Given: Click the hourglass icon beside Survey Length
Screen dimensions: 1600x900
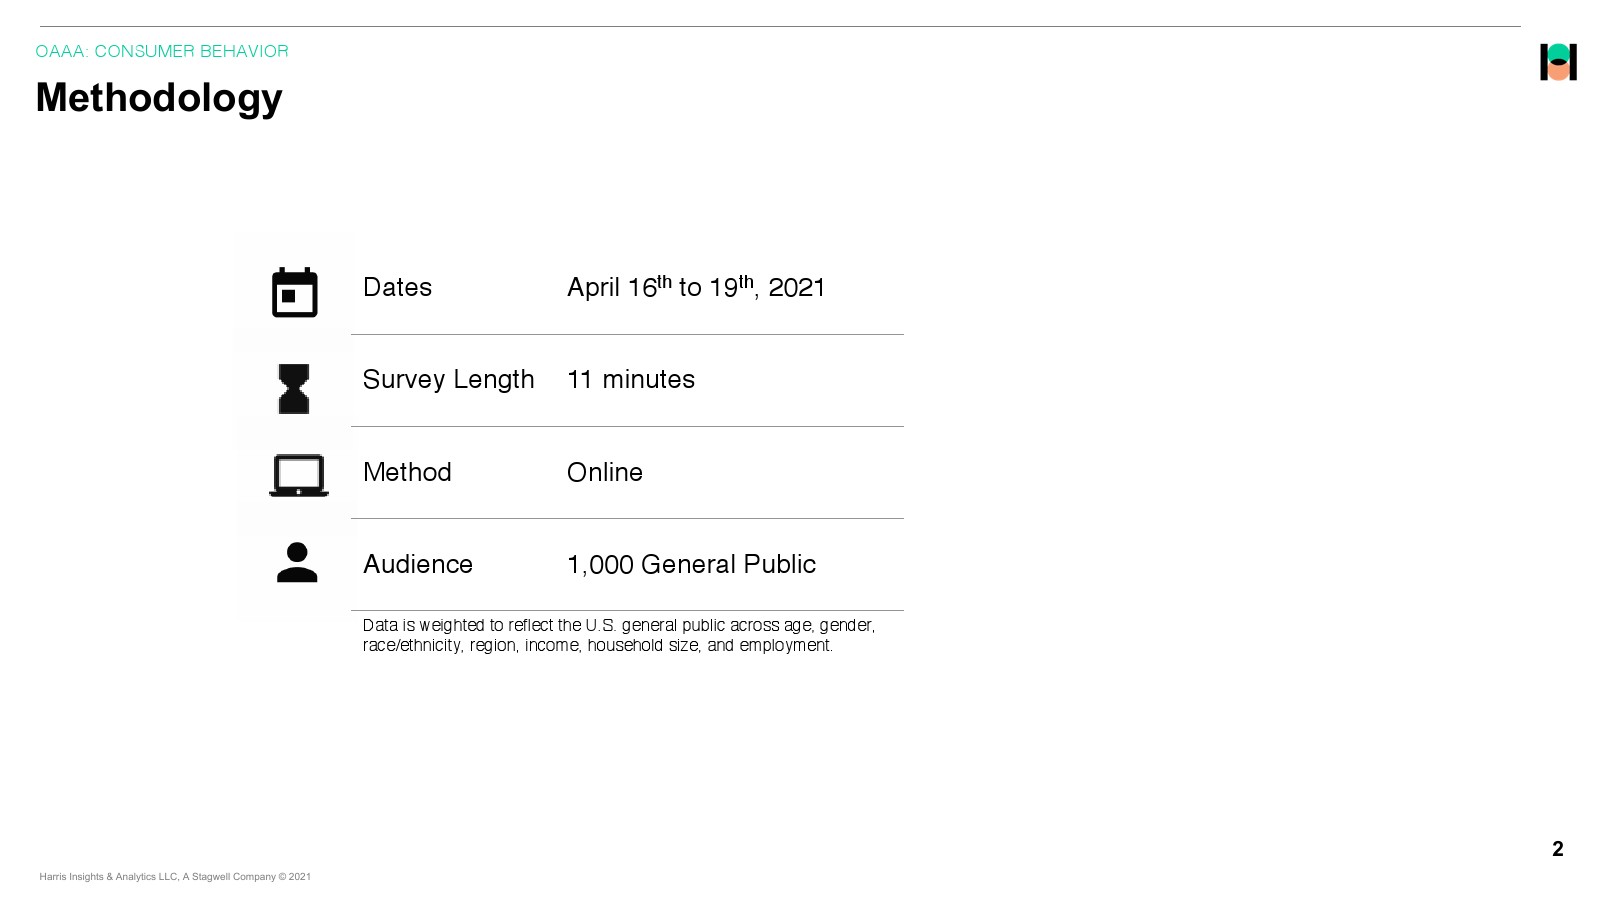Looking at the screenshot, I should 294,389.
